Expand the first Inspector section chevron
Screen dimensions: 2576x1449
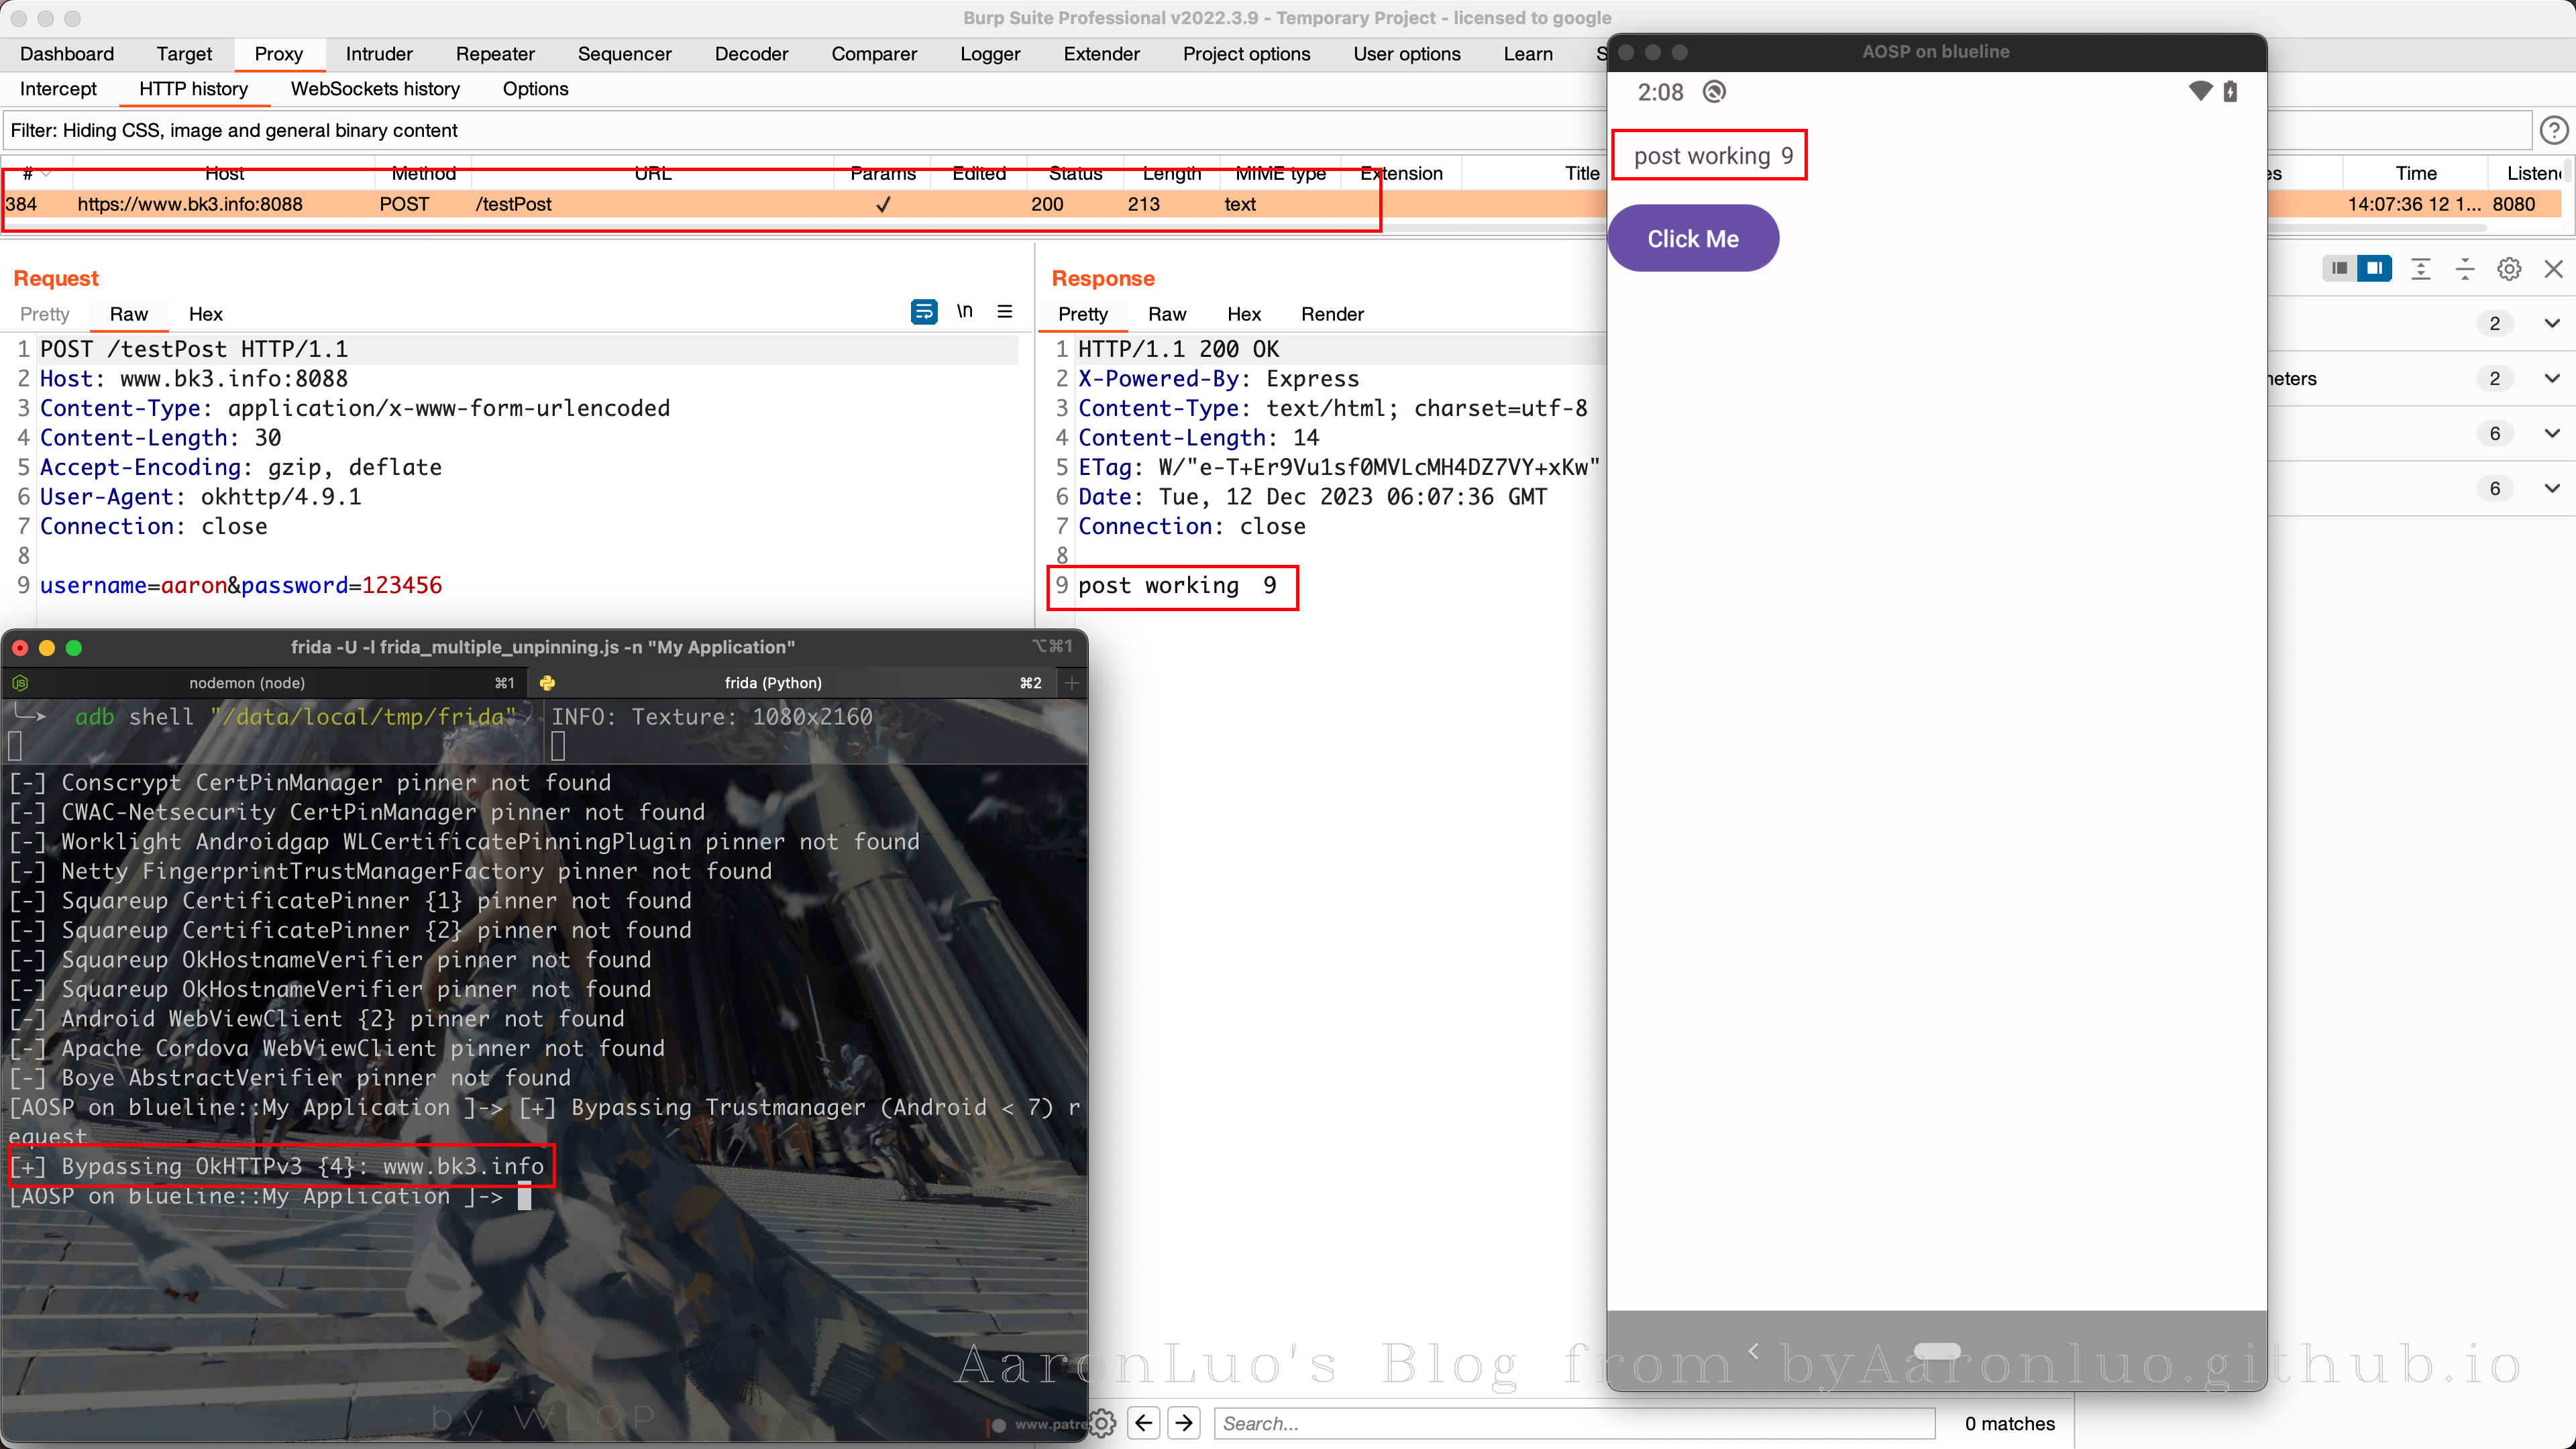[2551, 323]
